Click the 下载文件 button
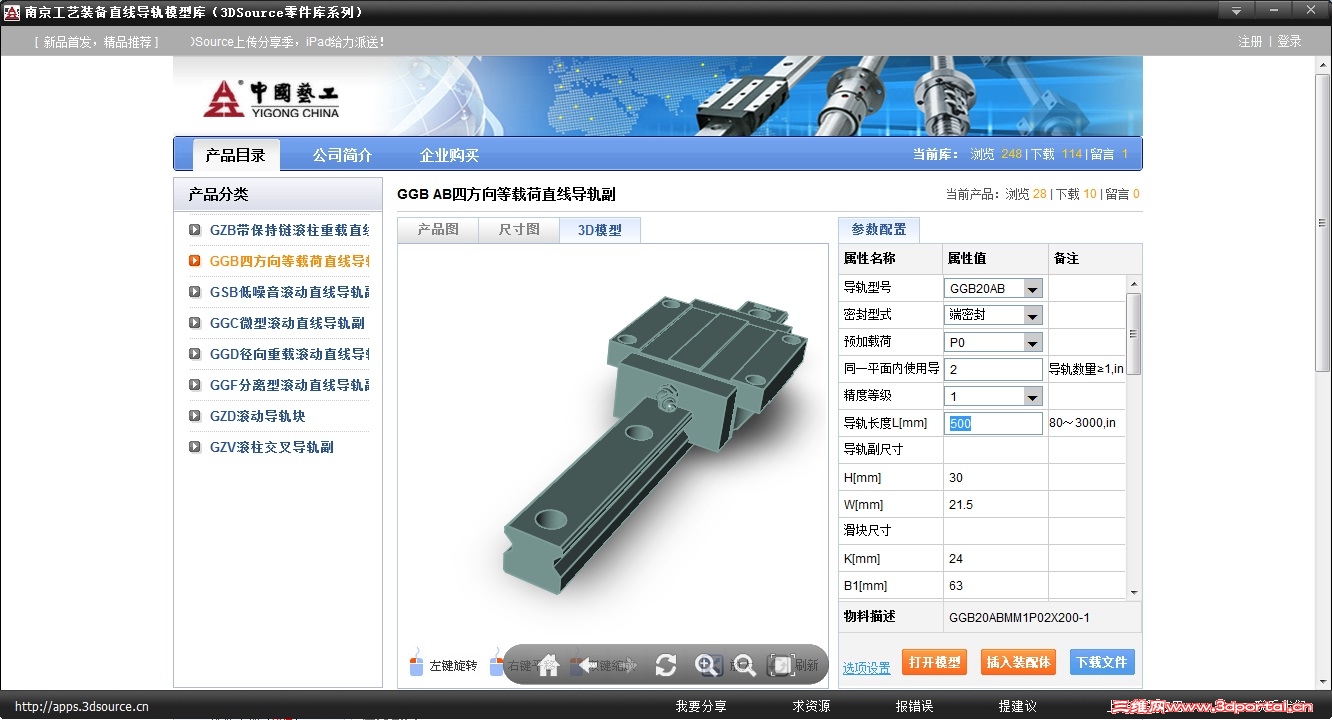This screenshot has height=720, width=1332. tap(1102, 662)
